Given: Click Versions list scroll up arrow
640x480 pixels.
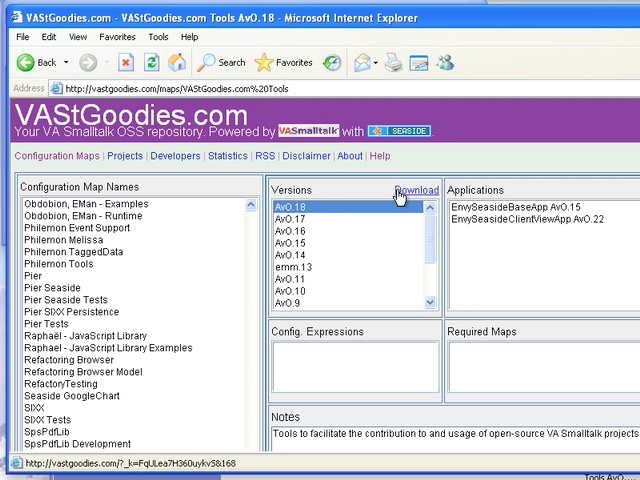Looking at the screenshot, I should tap(430, 208).
